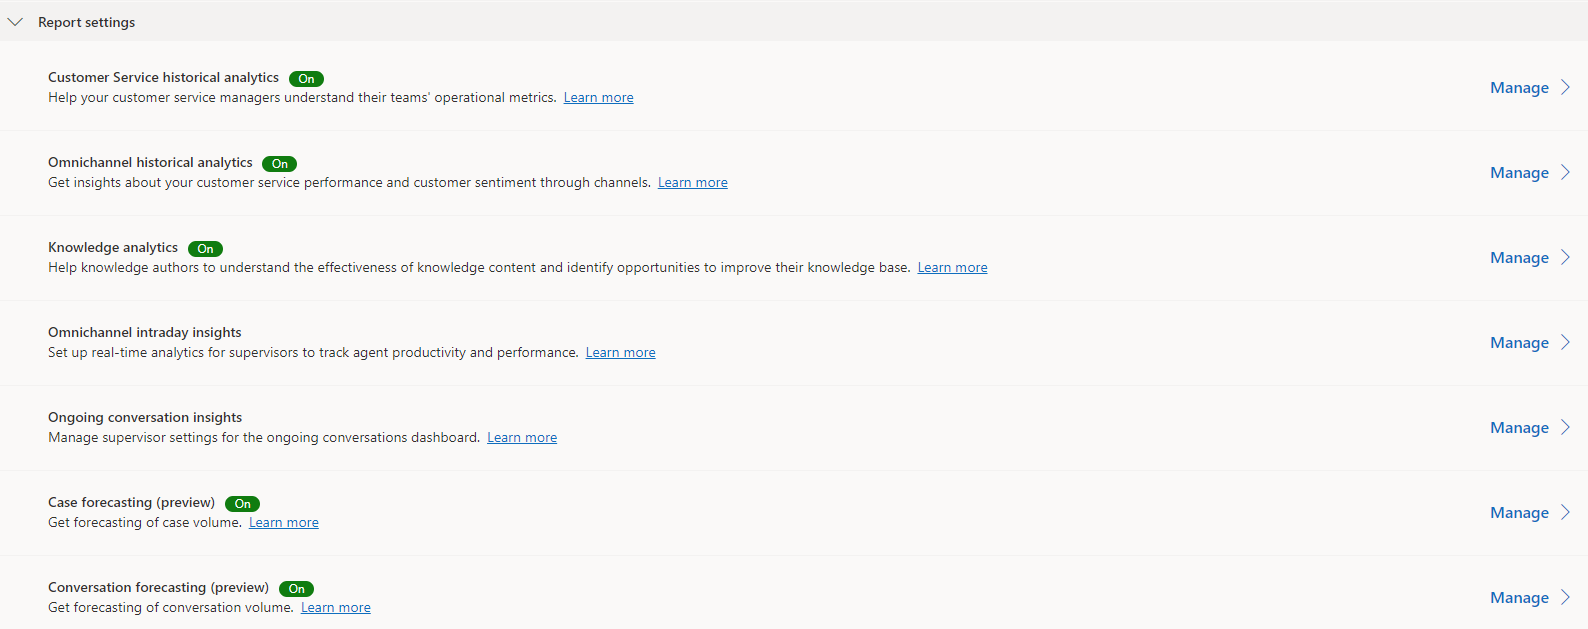Collapse the Report settings section chevron

click(15, 22)
